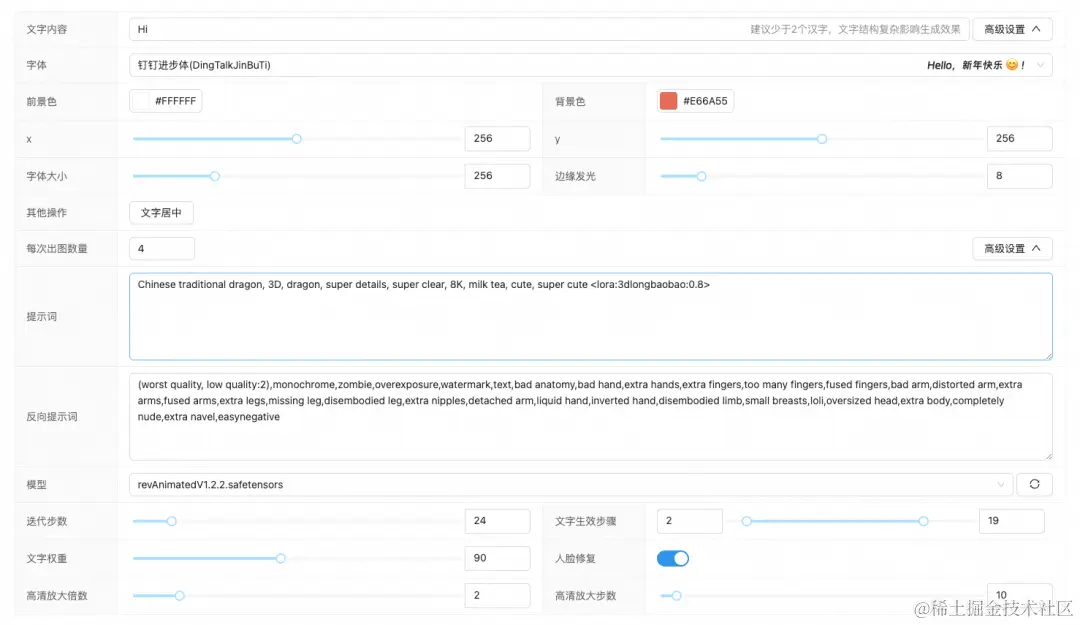1080x625 pixels.
Task: Focus the 高清放大步数 field showing 10
Action: (1019, 595)
